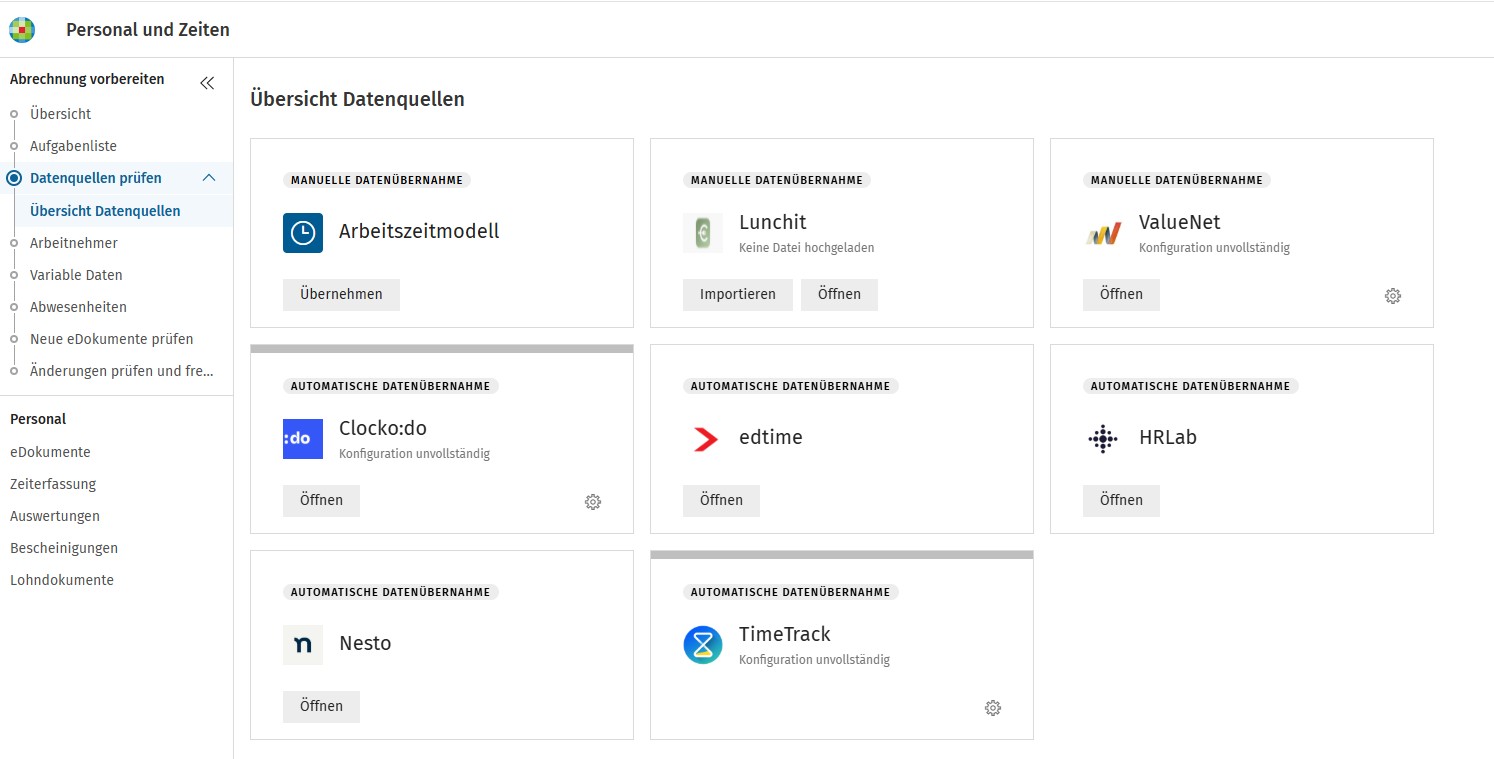The width and height of the screenshot is (1494, 759).
Task: Click TimeTrack Konfiguration unvollständig text
Action: [x=814, y=660]
